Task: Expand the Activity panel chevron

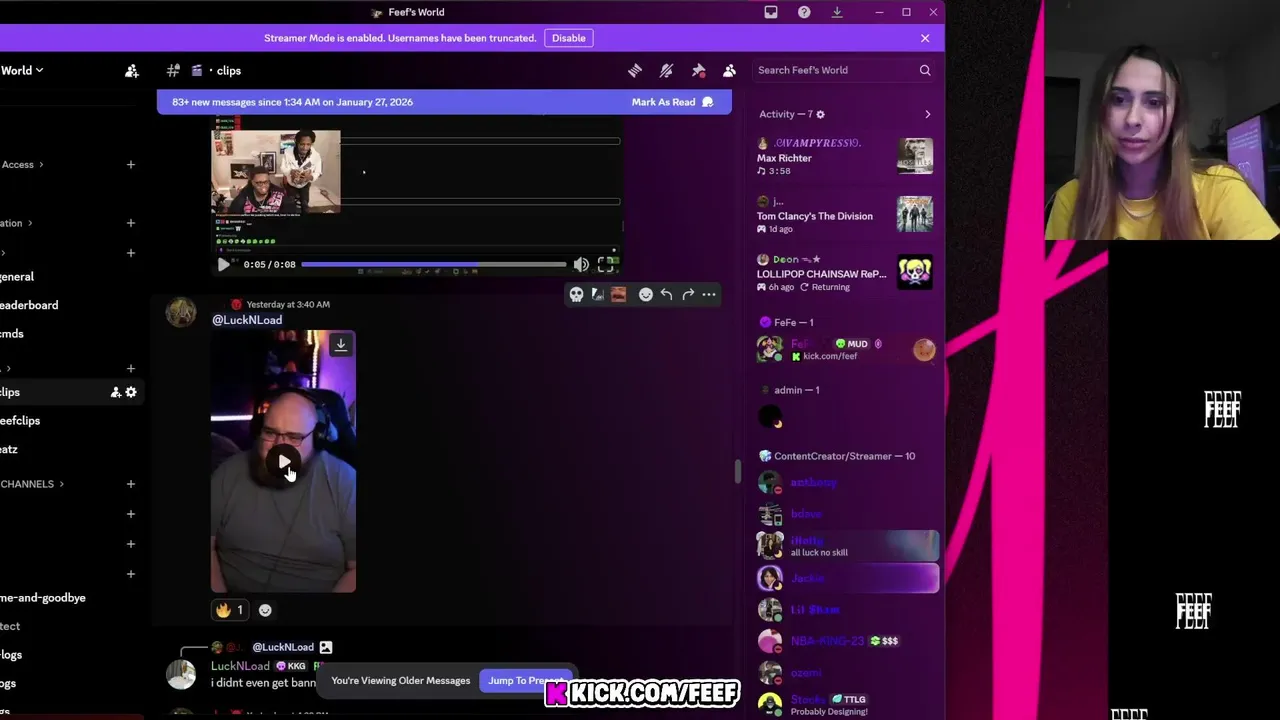Action: 927,114
